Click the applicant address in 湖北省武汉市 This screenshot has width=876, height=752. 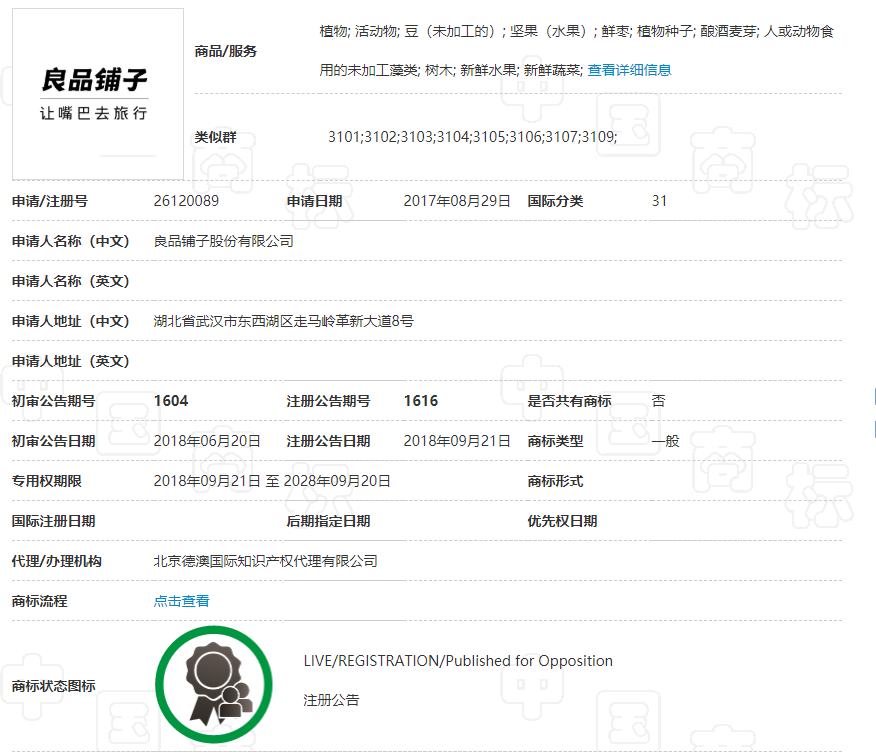[x=283, y=321]
